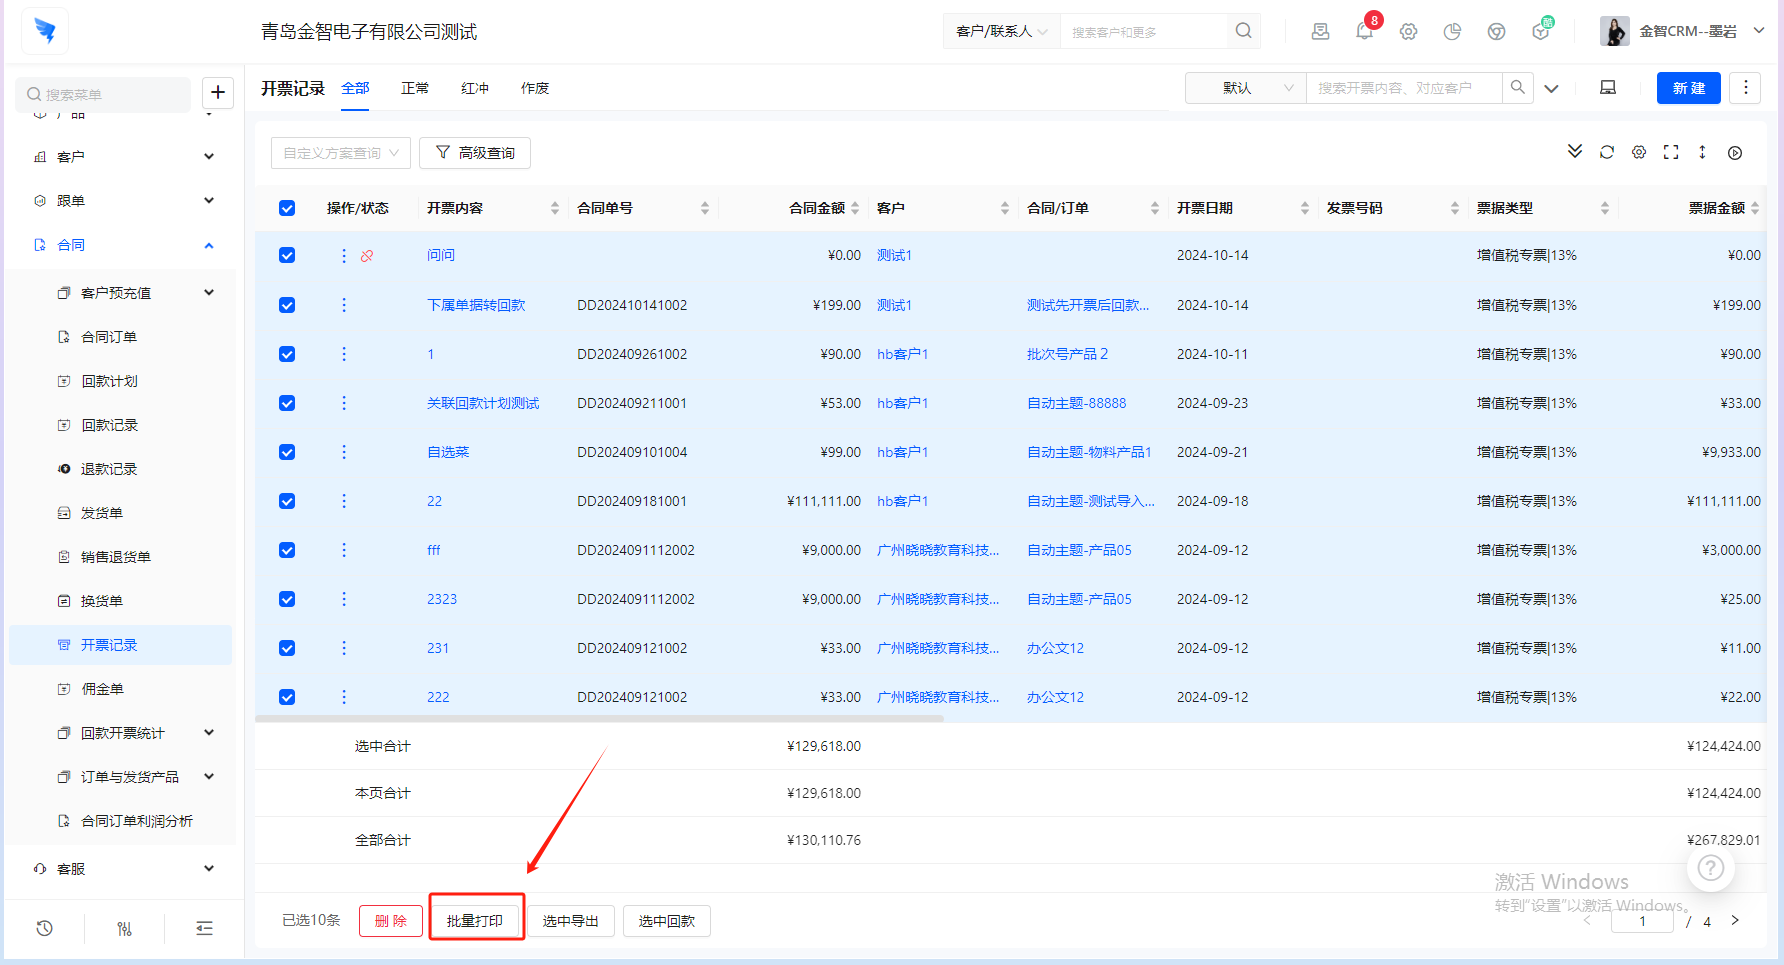
Task: Open the history clock icon in sidebar footer
Action: [45, 928]
